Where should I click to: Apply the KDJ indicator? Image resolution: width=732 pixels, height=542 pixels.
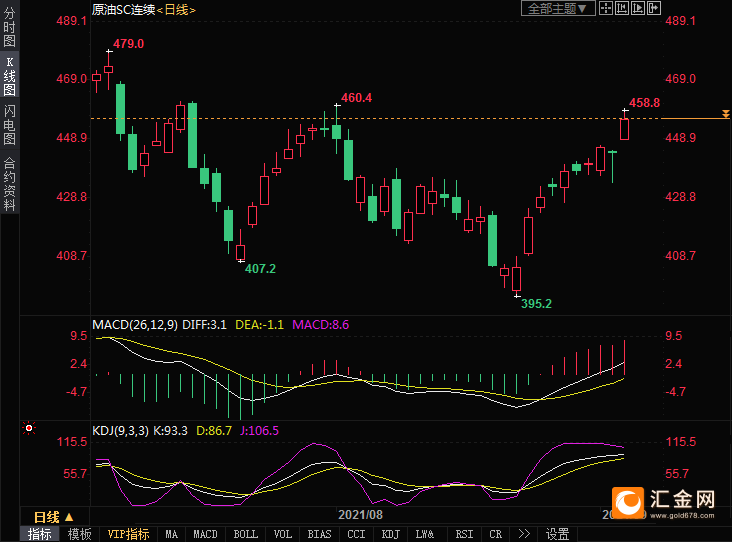(391, 534)
